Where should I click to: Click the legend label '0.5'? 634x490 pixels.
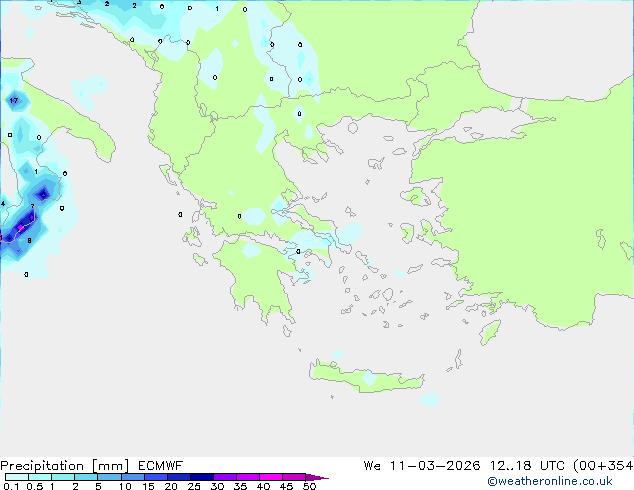[x=35, y=486]
